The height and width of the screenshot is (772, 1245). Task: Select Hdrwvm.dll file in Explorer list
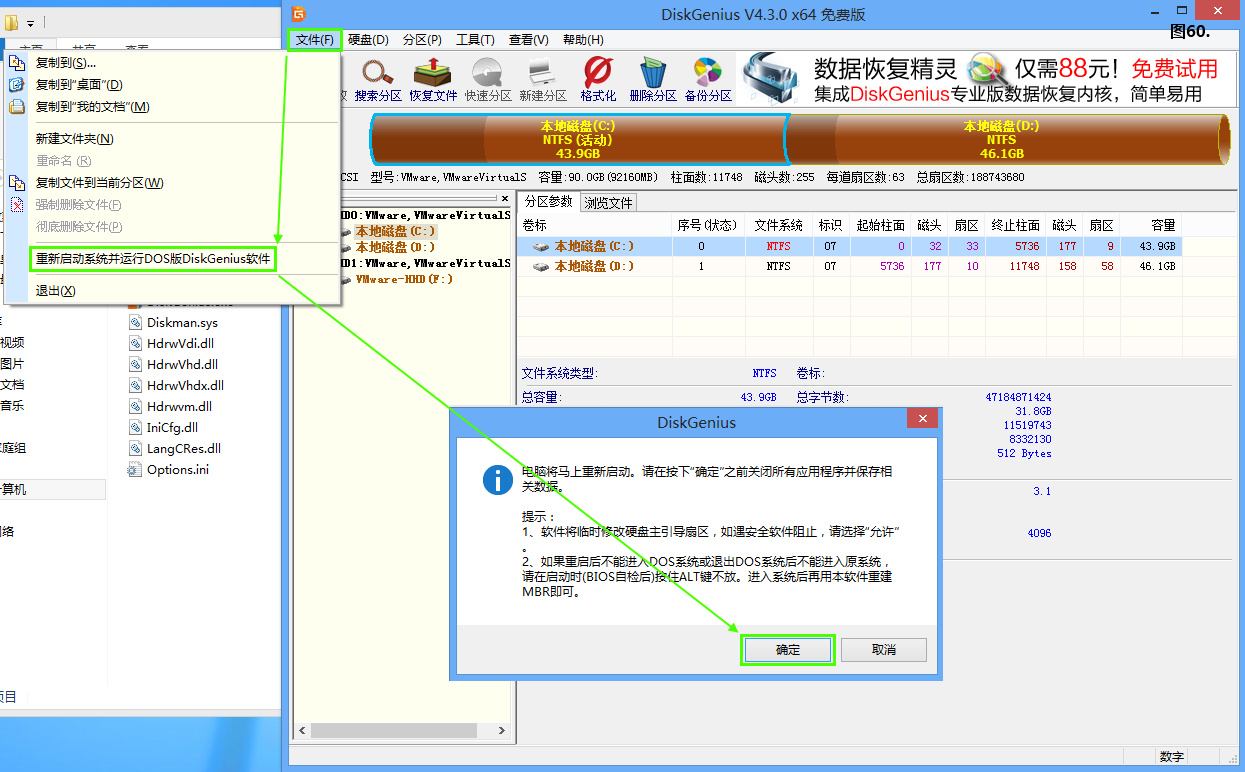point(179,407)
